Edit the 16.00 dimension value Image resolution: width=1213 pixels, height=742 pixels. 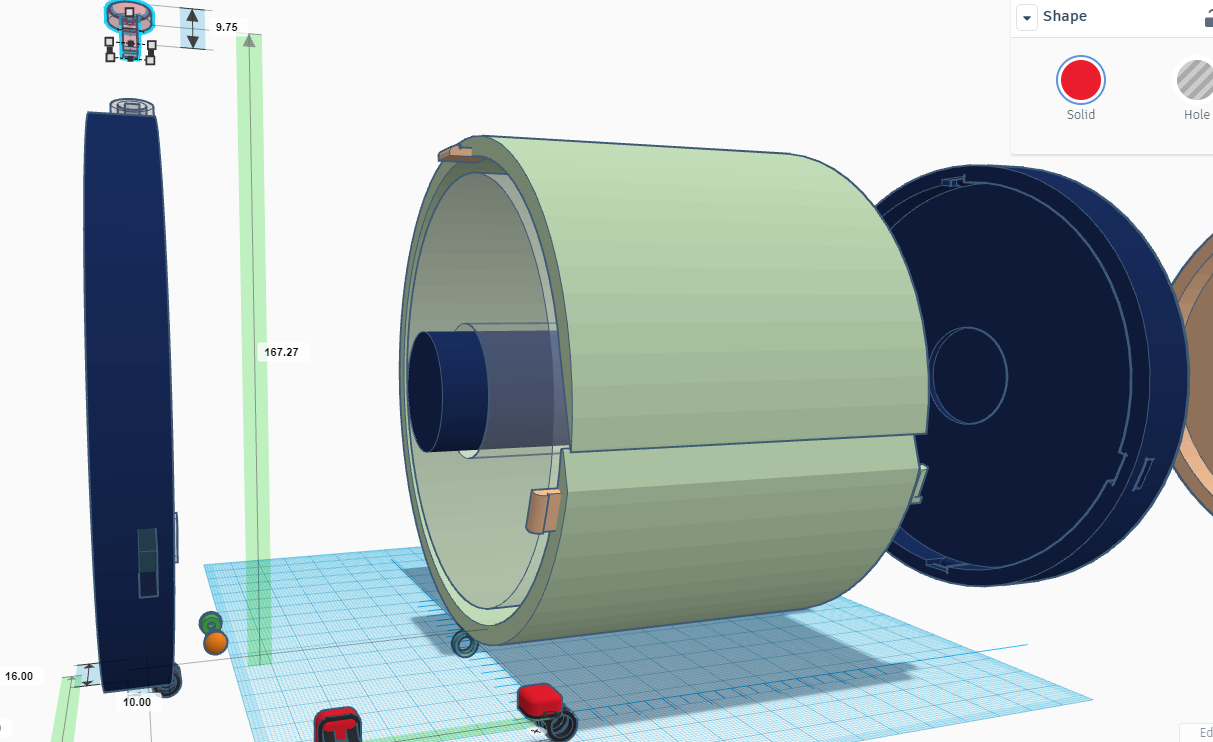tap(19, 676)
